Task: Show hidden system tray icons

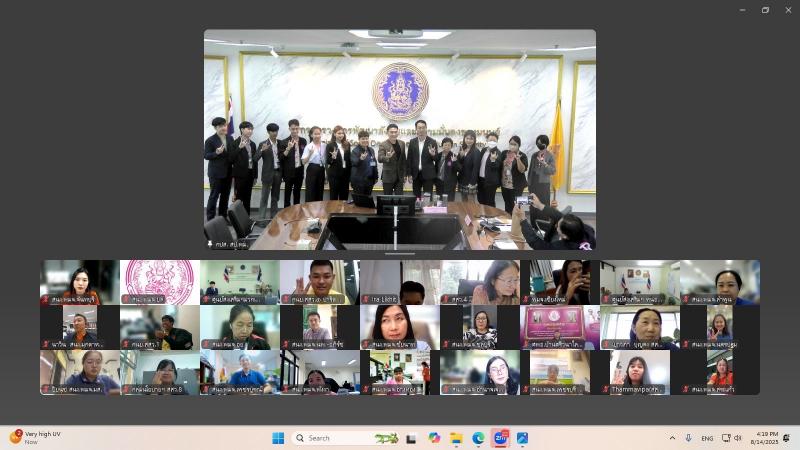Action: coord(672,438)
